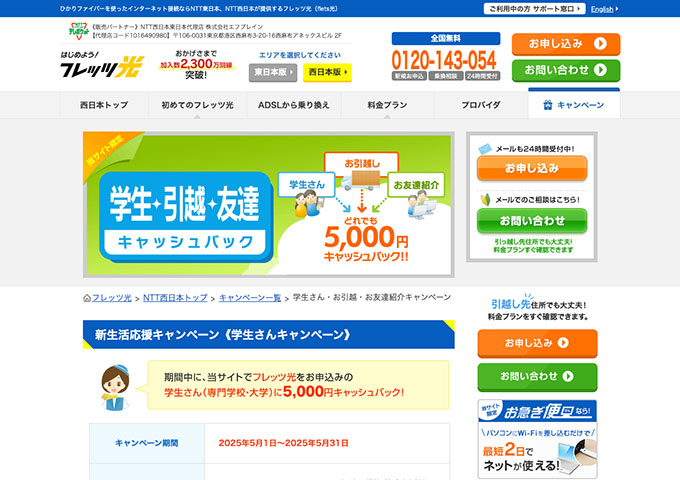Click the moving truck illustration in banner
Screen dimensions: 680x480
(361, 181)
